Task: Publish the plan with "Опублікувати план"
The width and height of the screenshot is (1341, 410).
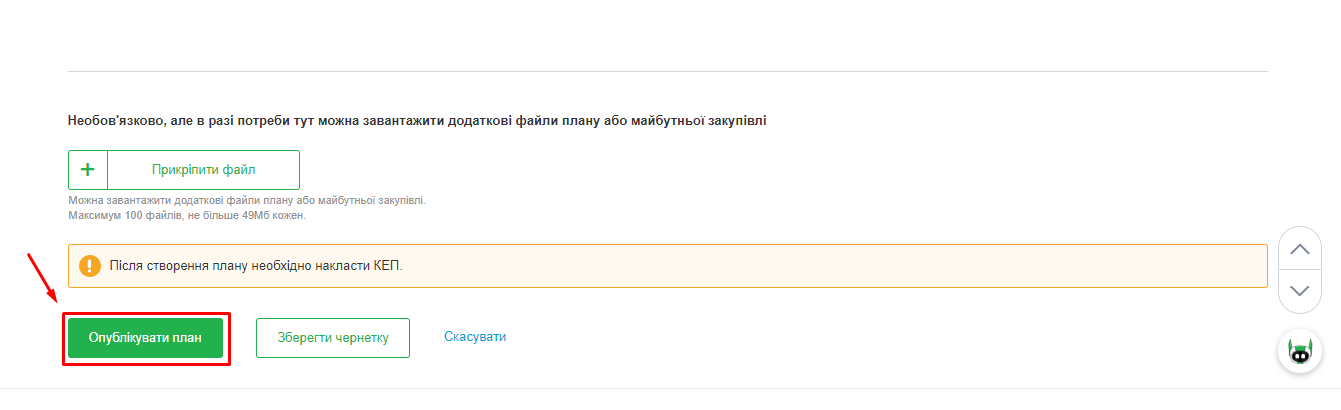Action: pos(146,338)
